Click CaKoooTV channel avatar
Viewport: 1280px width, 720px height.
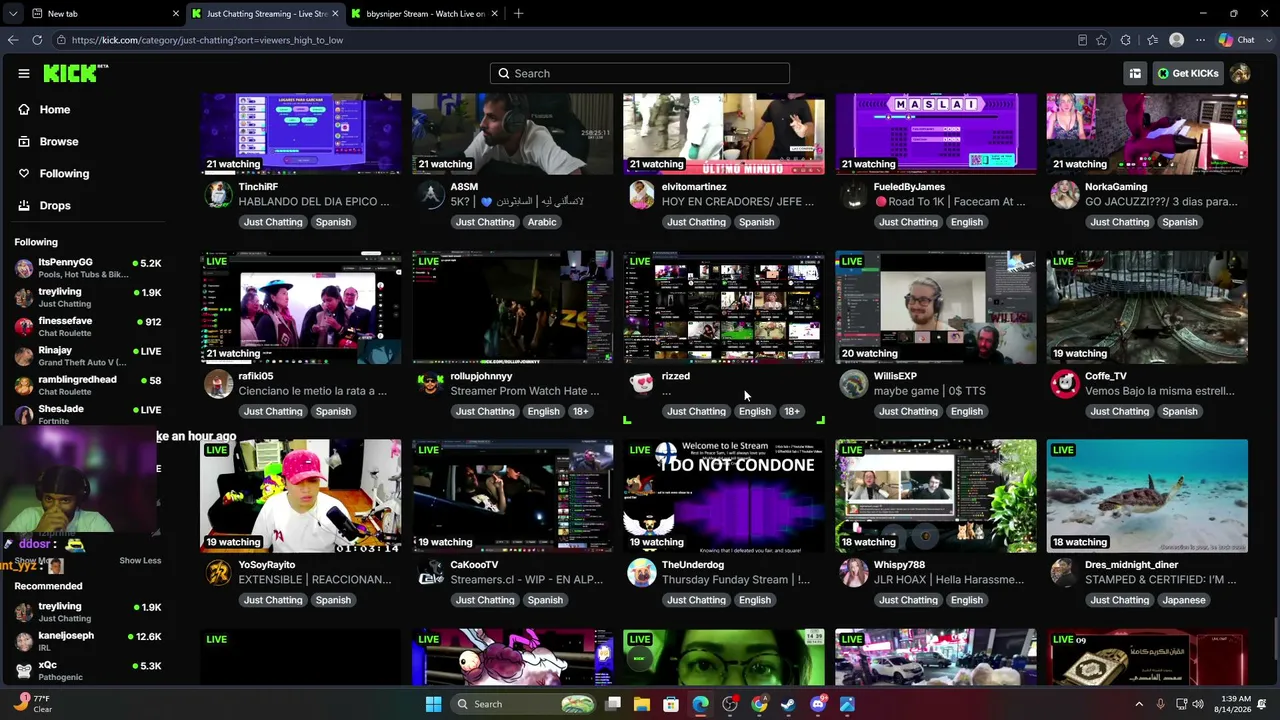tap(430, 572)
